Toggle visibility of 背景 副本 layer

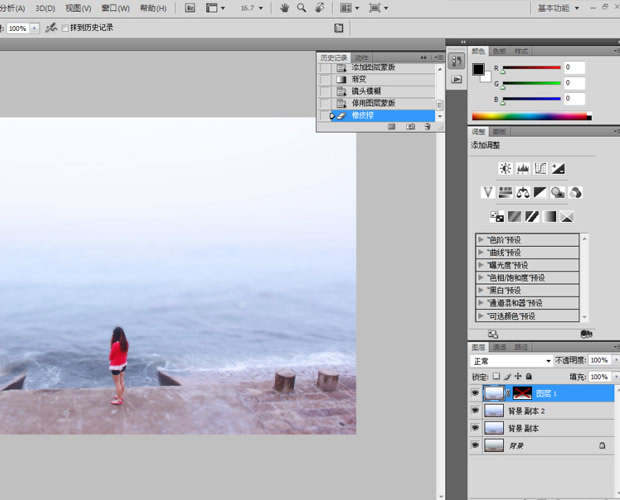click(475, 428)
